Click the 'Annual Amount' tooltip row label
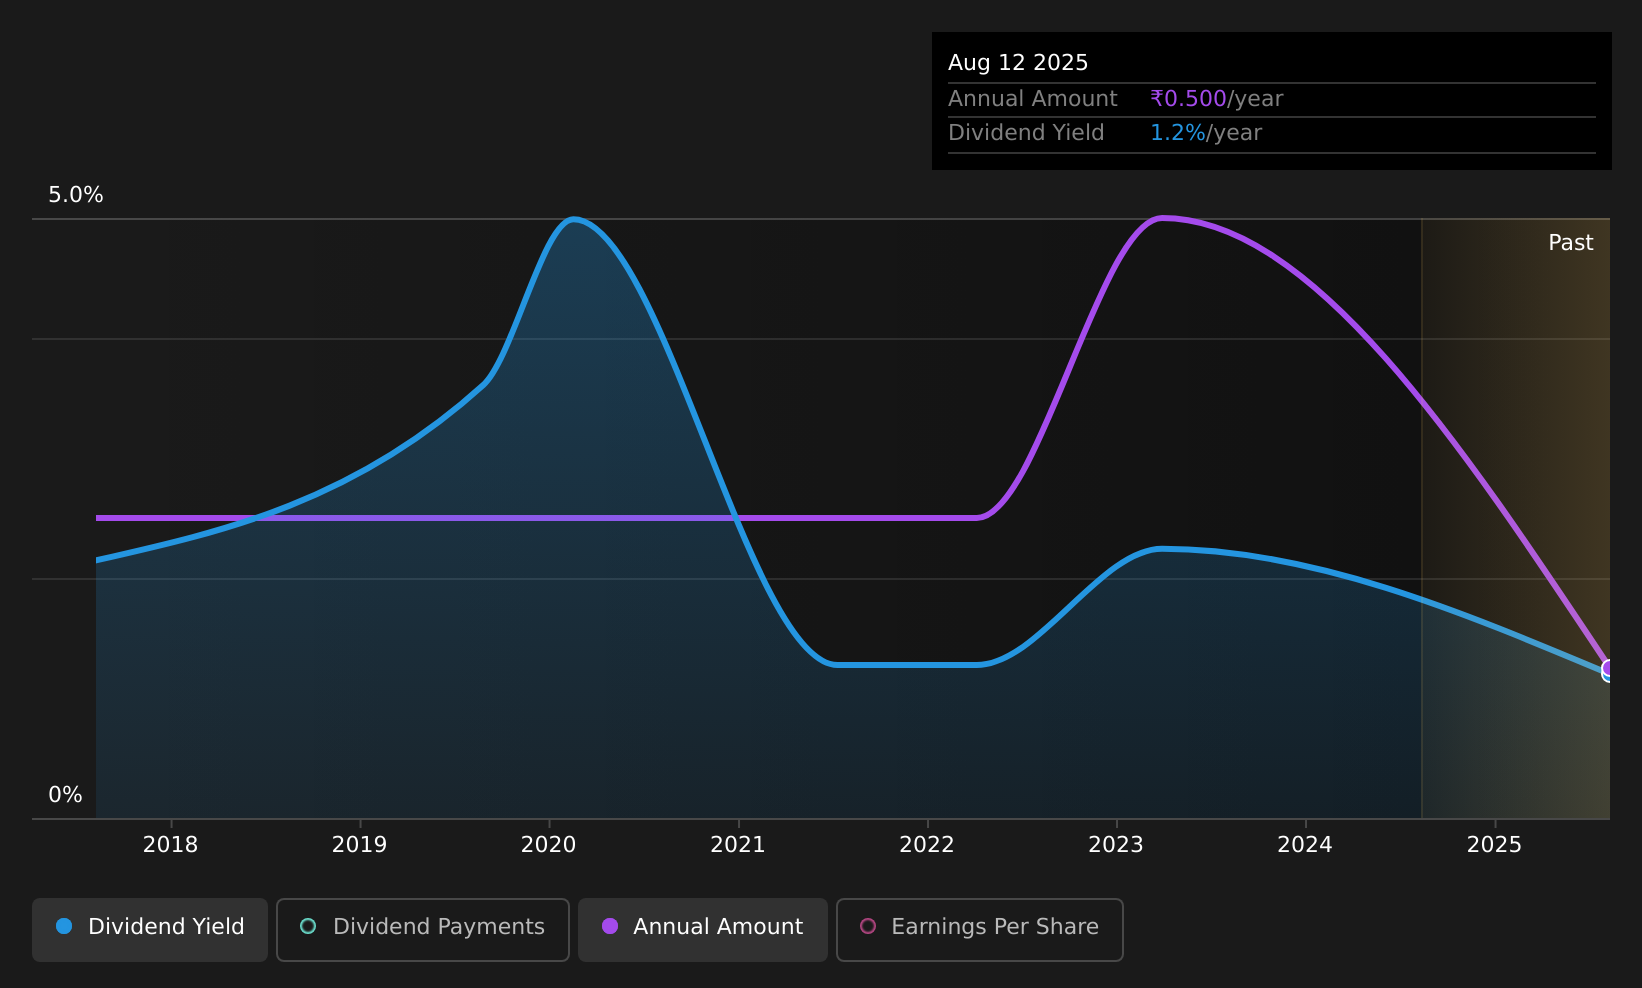This screenshot has width=1642, height=988. coord(1032,99)
